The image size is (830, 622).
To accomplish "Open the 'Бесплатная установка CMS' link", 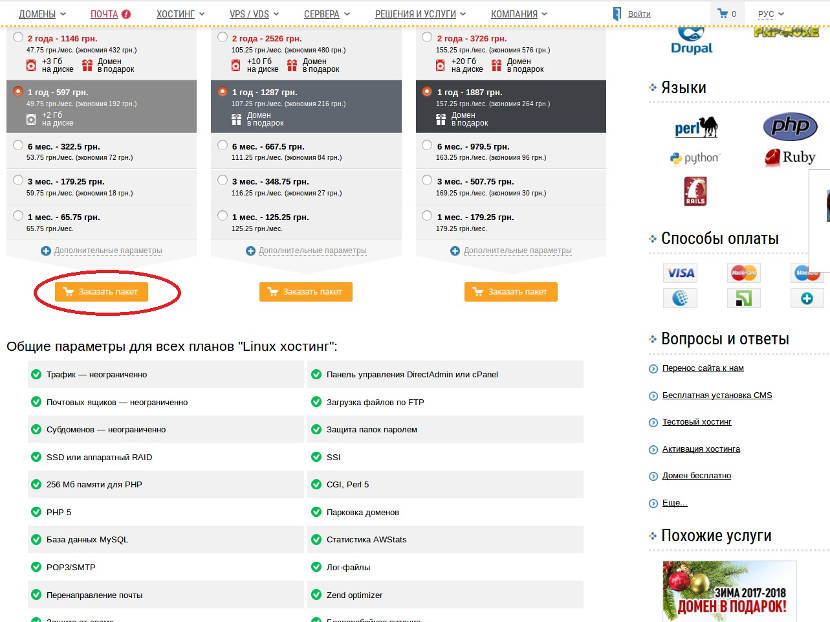I will (x=717, y=395).
